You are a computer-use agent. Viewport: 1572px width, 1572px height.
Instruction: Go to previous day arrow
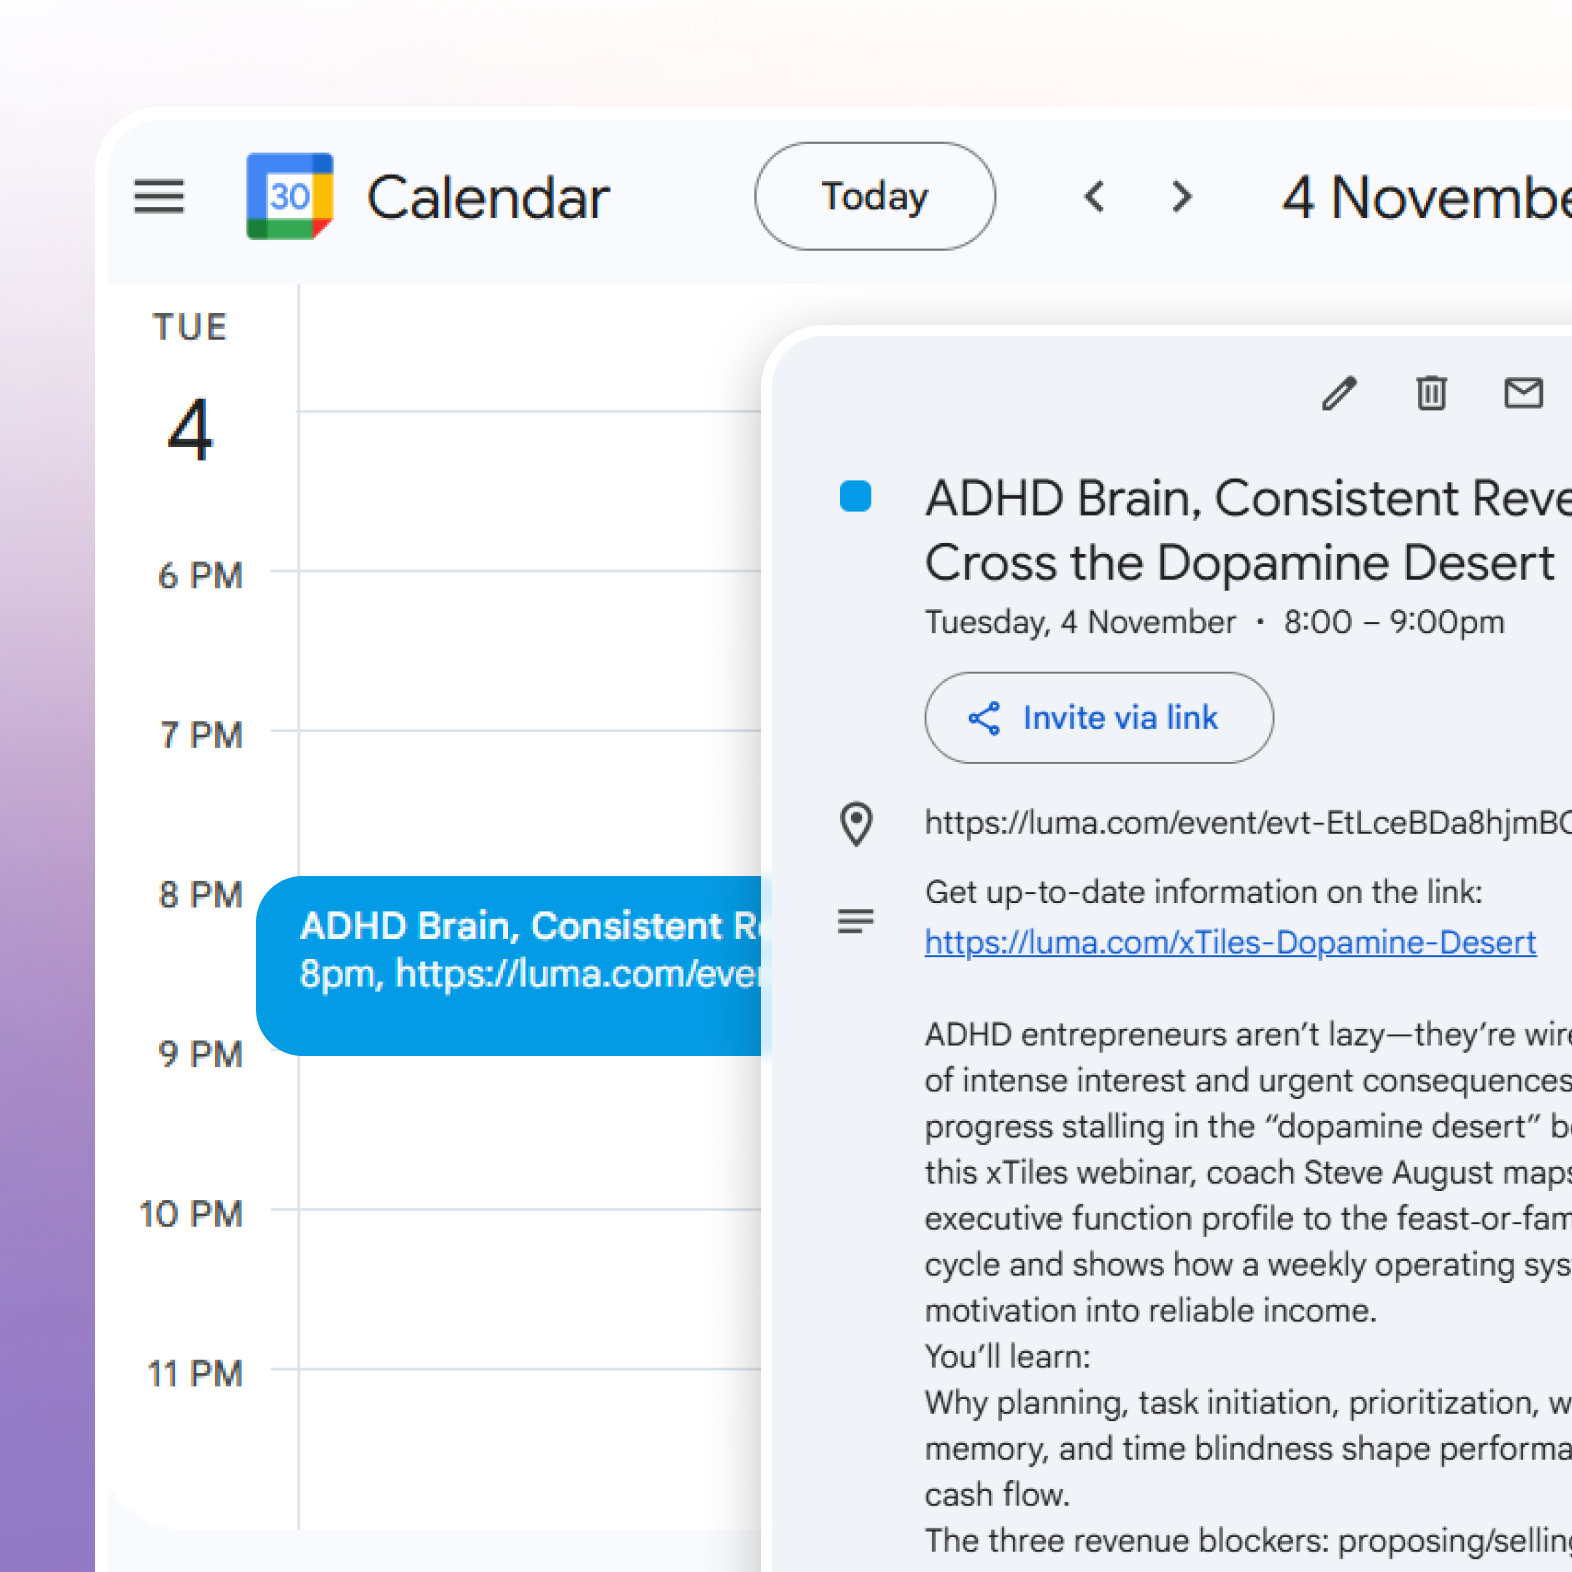click(1095, 196)
